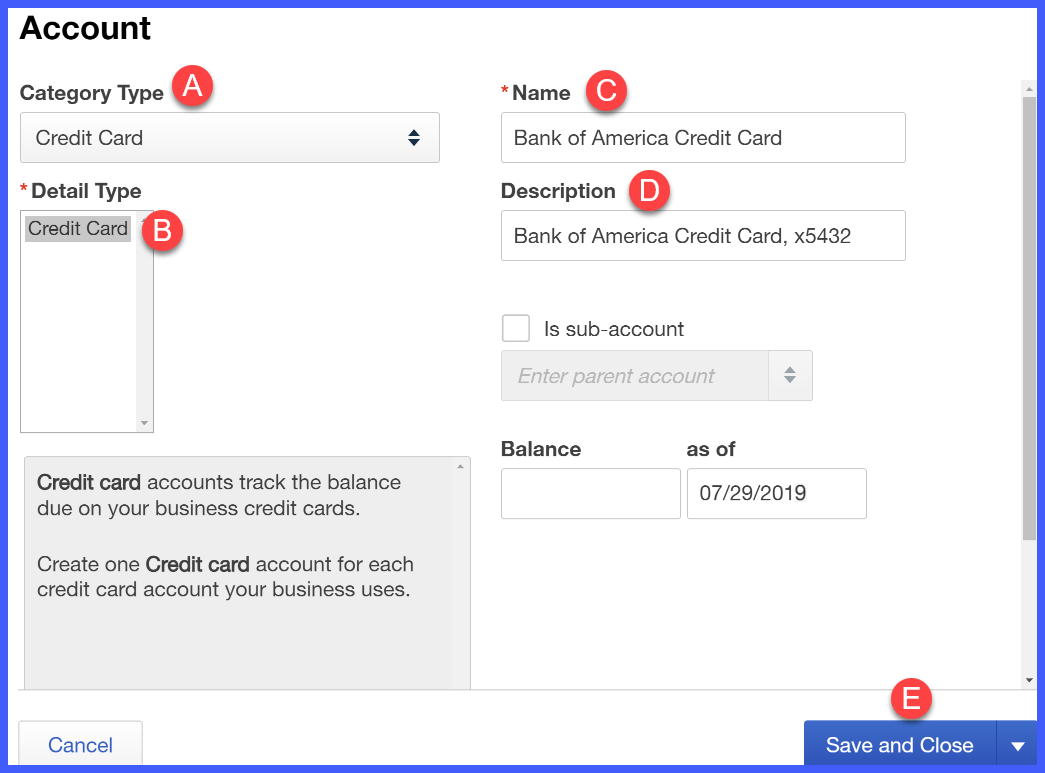
Task: Select Credit Card in the Detail Type list
Action: [x=78, y=229]
